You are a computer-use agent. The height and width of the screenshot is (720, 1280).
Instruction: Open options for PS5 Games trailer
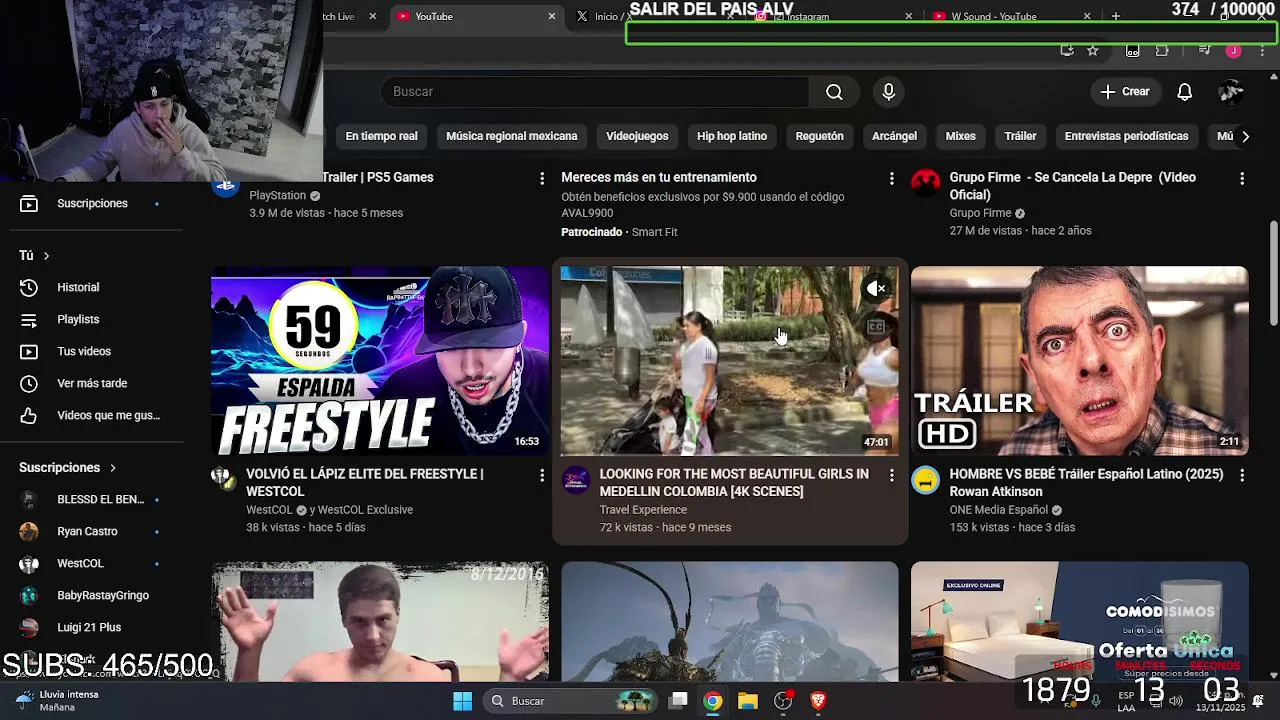point(542,178)
